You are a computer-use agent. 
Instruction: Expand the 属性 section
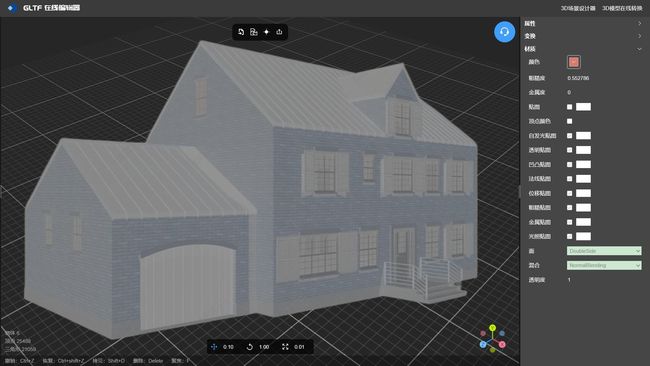point(583,24)
